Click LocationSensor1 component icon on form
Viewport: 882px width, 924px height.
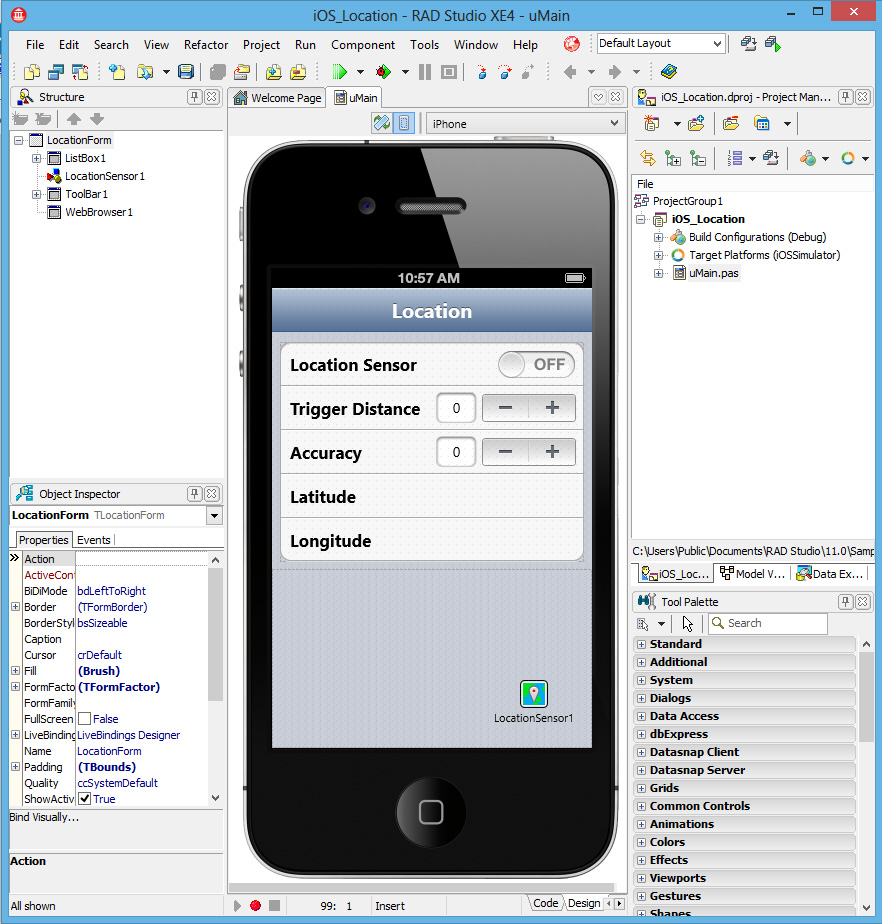[x=534, y=694]
